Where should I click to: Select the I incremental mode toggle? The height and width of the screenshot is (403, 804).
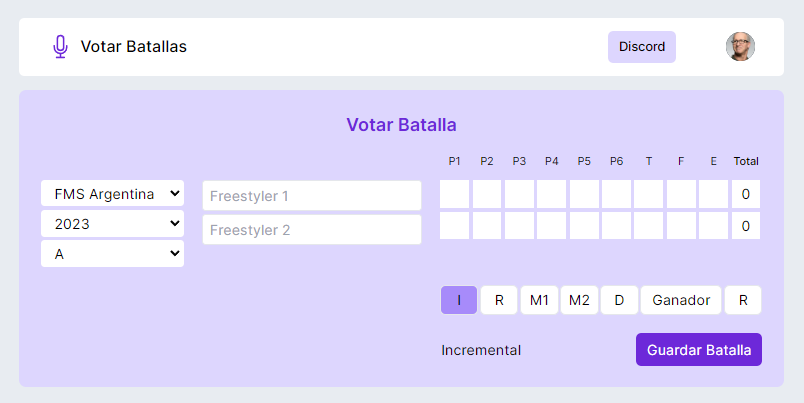click(x=459, y=300)
